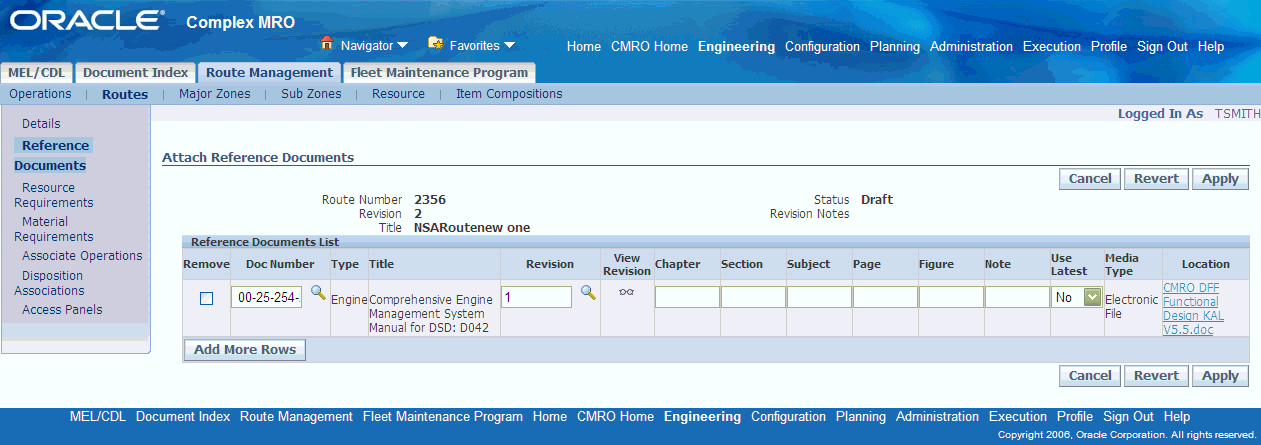
Task: Open Disposition Associations in side menu
Action: pyautogui.click(x=51, y=283)
